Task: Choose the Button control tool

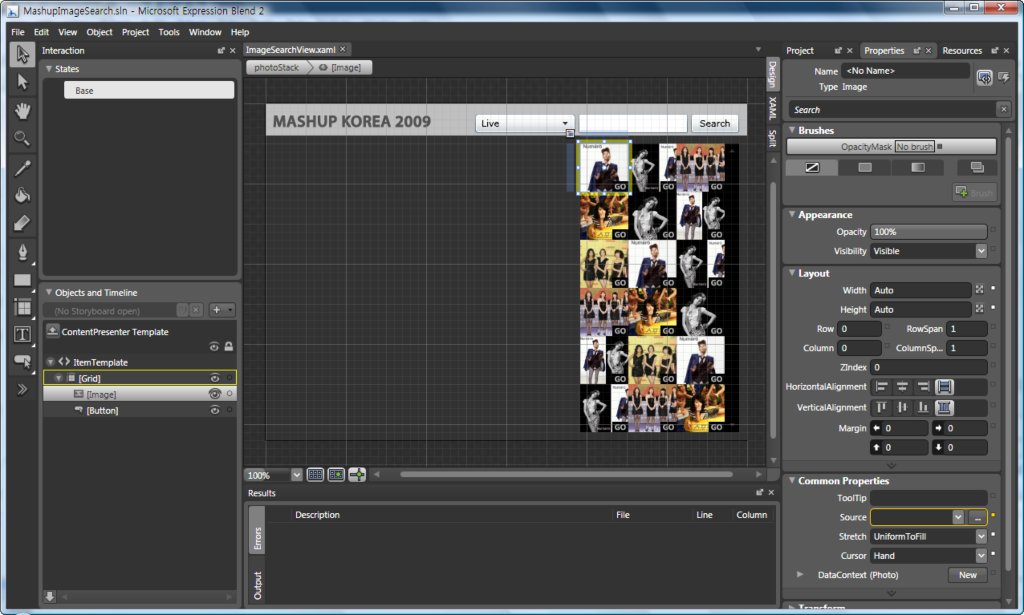Action: 22,362
